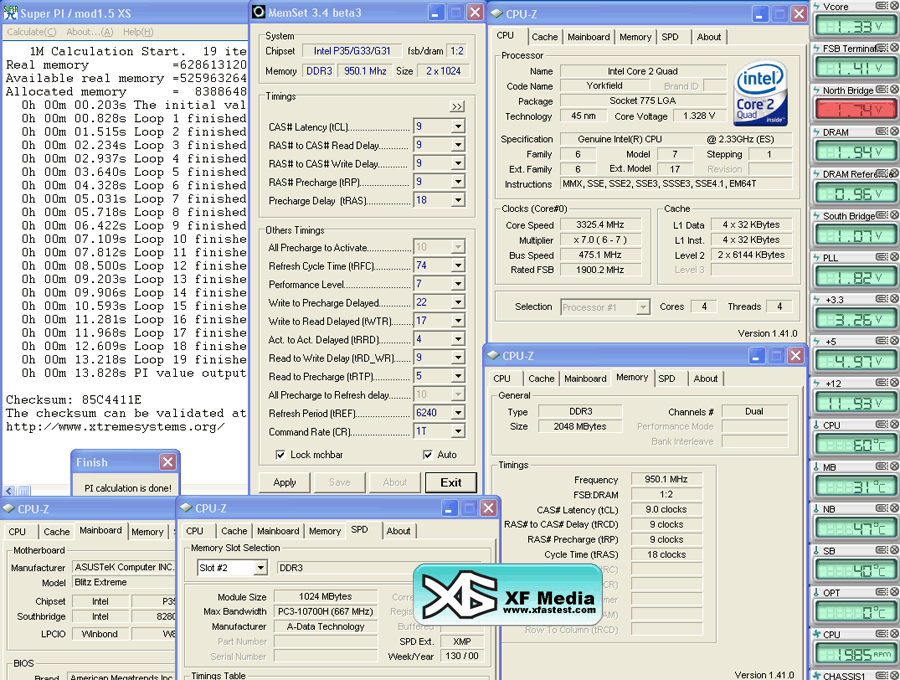Close the PLL voltage panel
The width and height of the screenshot is (900, 680).
[894, 257]
